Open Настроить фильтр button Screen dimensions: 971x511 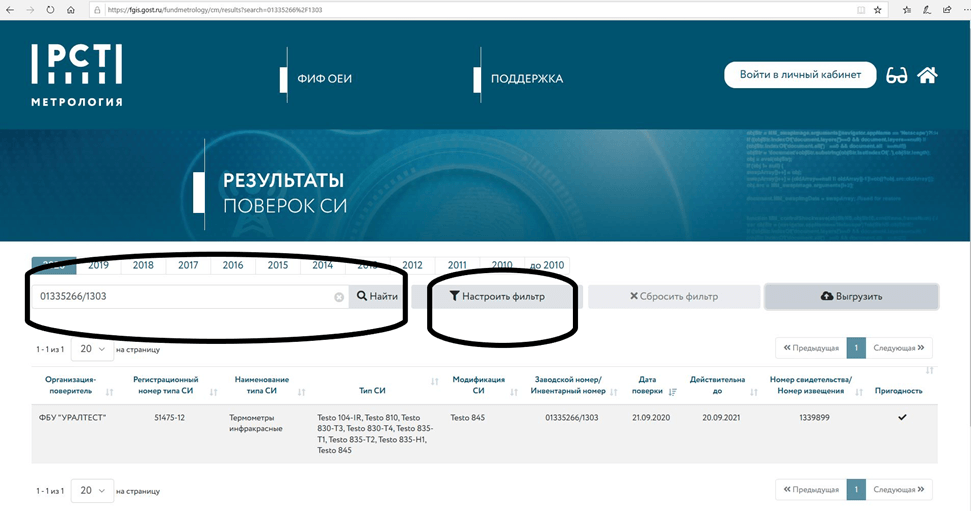tap(497, 297)
